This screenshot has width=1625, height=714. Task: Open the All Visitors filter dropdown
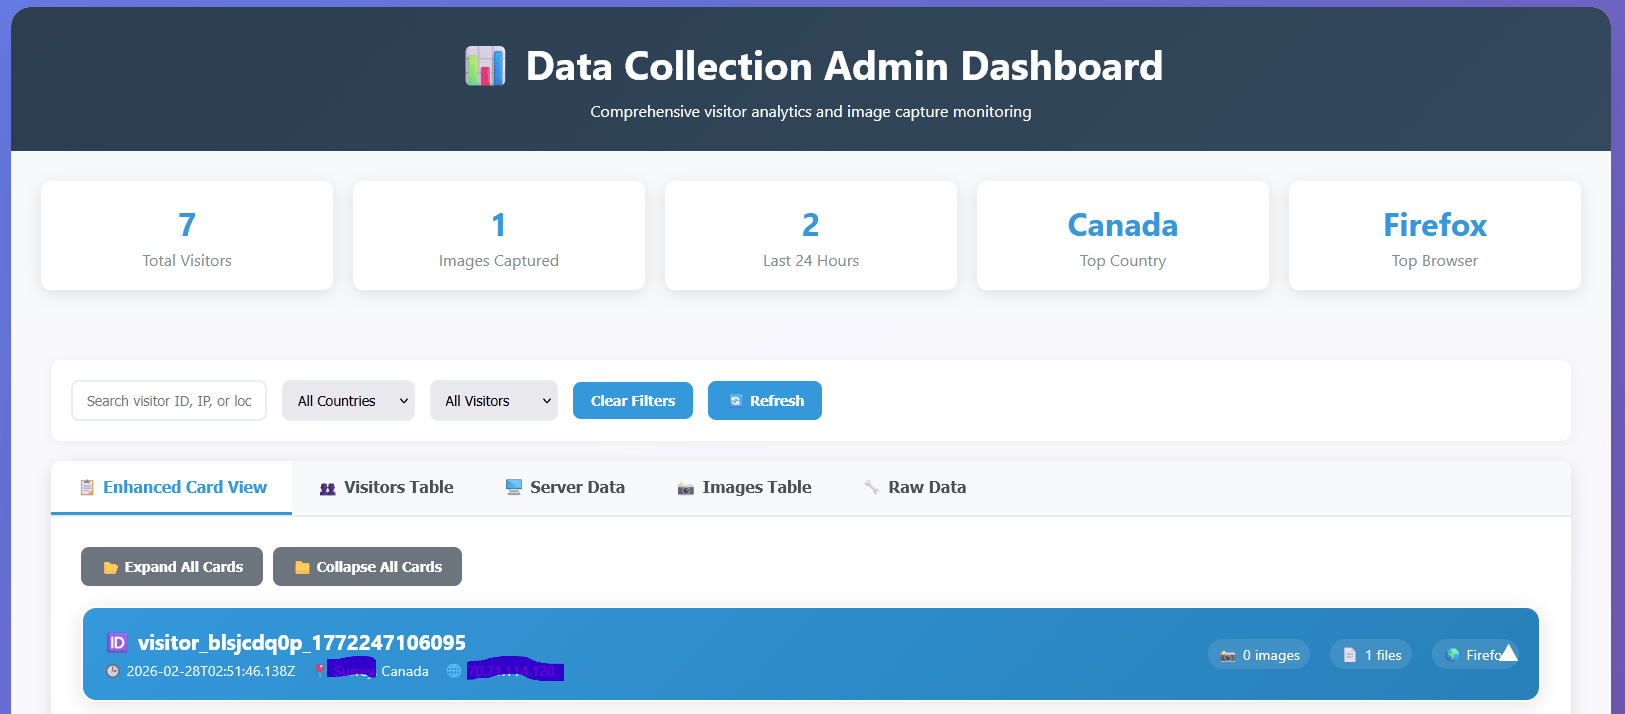(494, 401)
